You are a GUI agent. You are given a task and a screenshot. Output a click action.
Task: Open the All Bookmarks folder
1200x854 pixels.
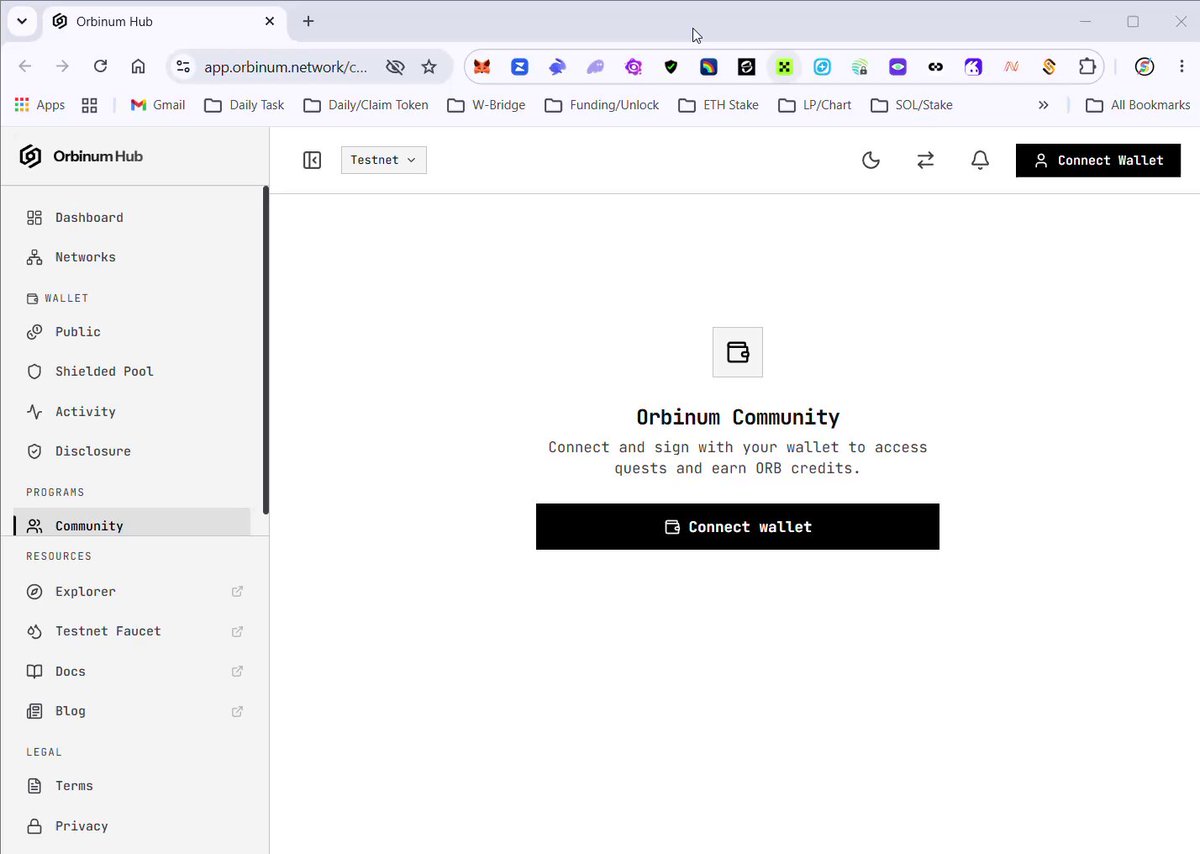(x=1139, y=105)
